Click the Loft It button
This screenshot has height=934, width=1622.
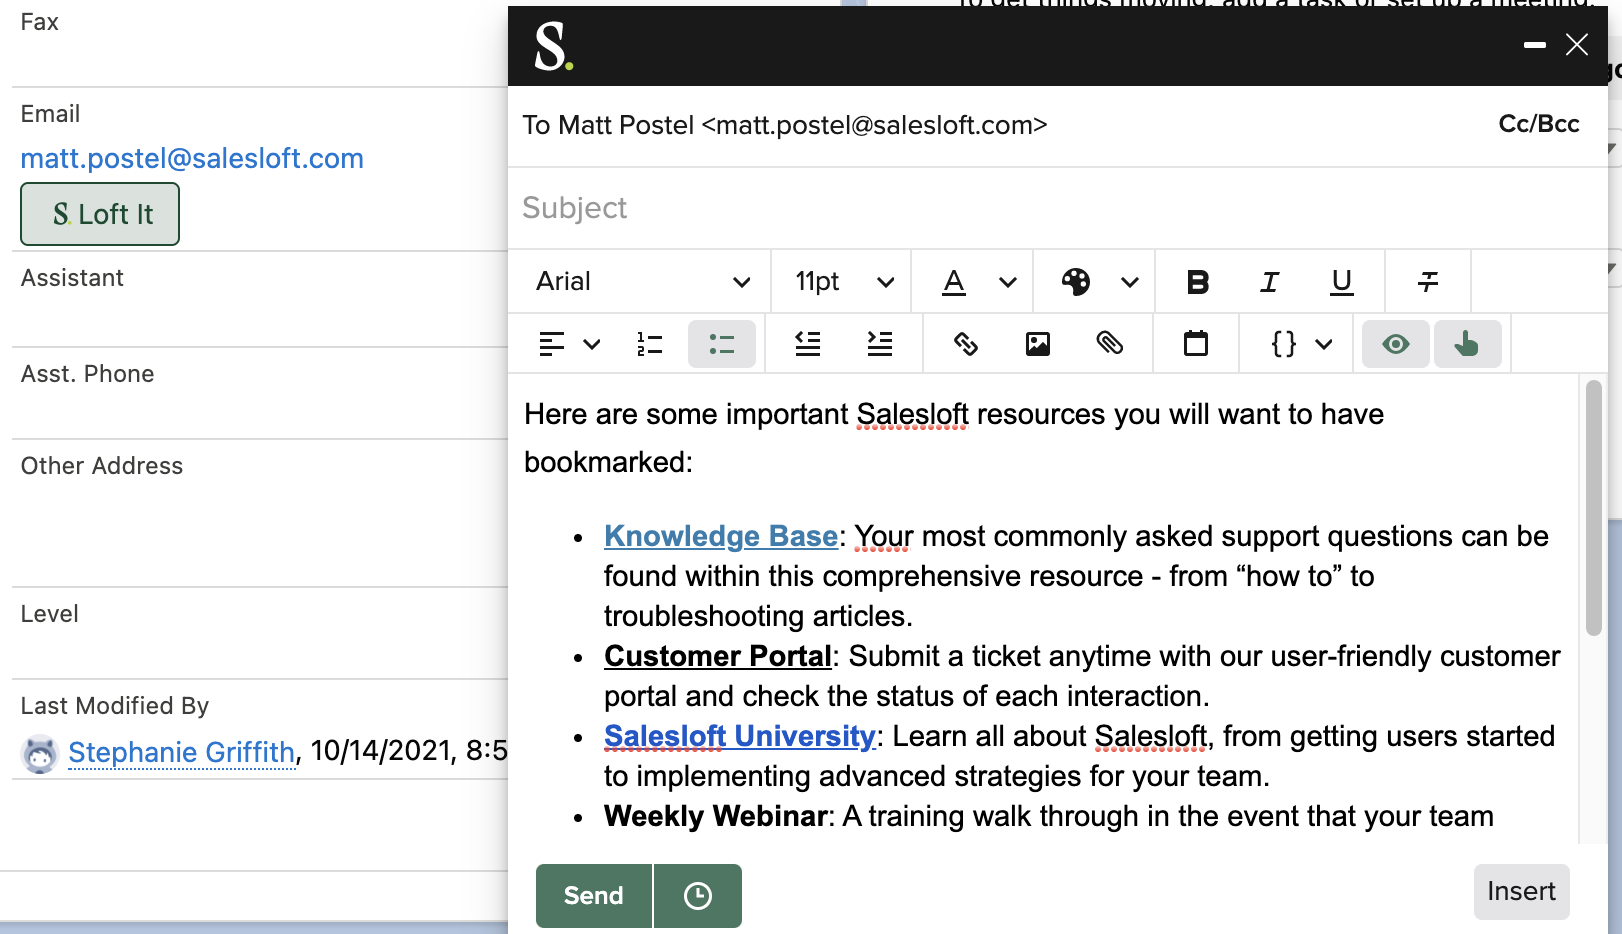pos(100,214)
